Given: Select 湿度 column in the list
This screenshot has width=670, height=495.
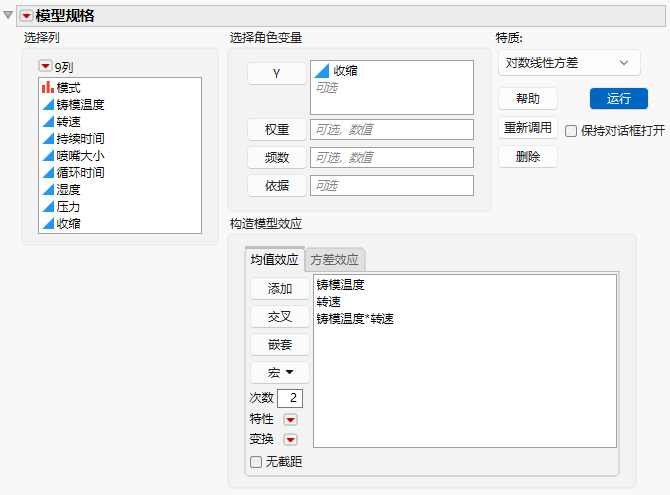Looking at the screenshot, I should pyautogui.click(x=68, y=189).
